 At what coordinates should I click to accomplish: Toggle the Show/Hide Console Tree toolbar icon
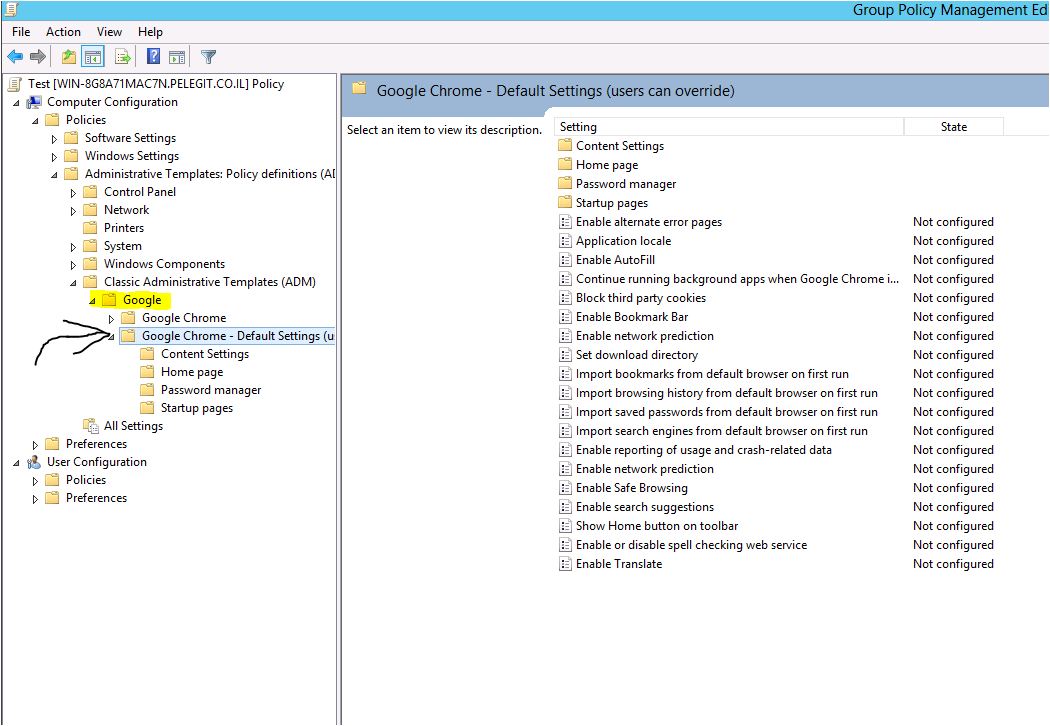click(x=92, y=57)
